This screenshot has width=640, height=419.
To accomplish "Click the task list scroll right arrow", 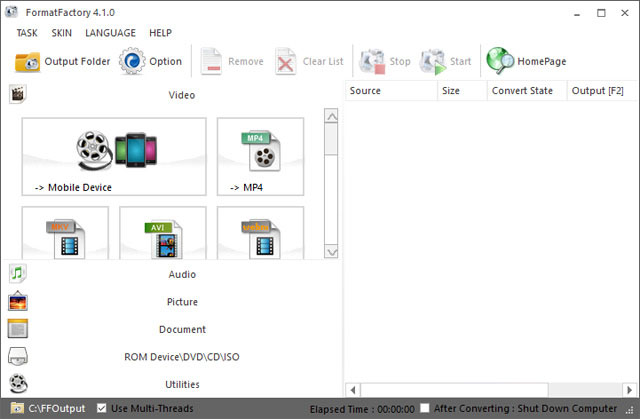I will pyautogui.click(x=629, y=390).
